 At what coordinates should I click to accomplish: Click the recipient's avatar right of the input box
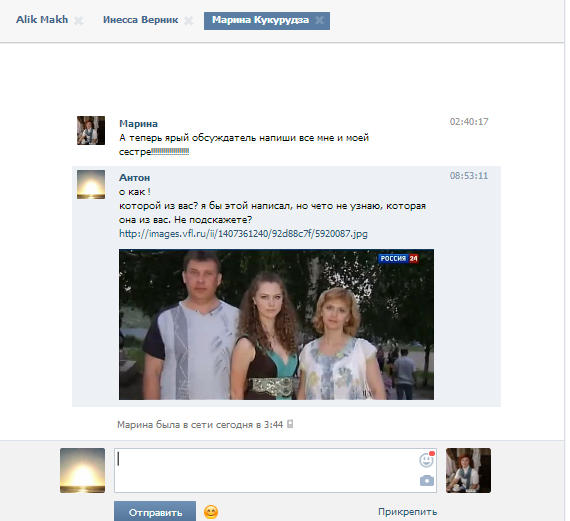[468, 470]
